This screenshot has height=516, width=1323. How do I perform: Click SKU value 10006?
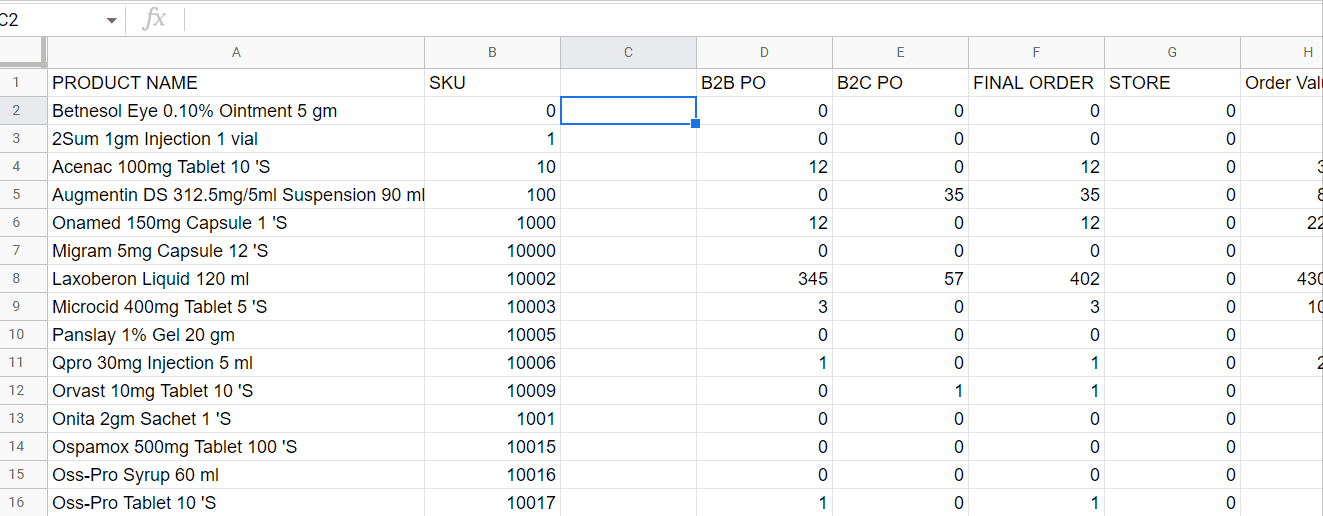point(492,363)
